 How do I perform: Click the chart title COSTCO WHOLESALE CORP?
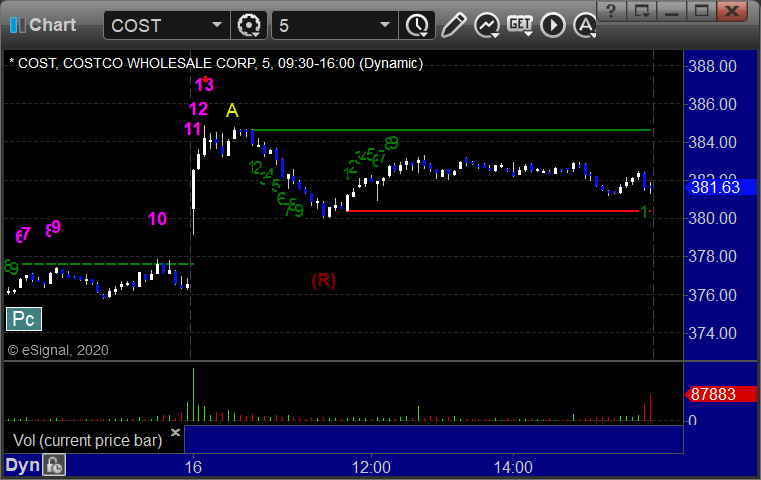click(159, 64)
